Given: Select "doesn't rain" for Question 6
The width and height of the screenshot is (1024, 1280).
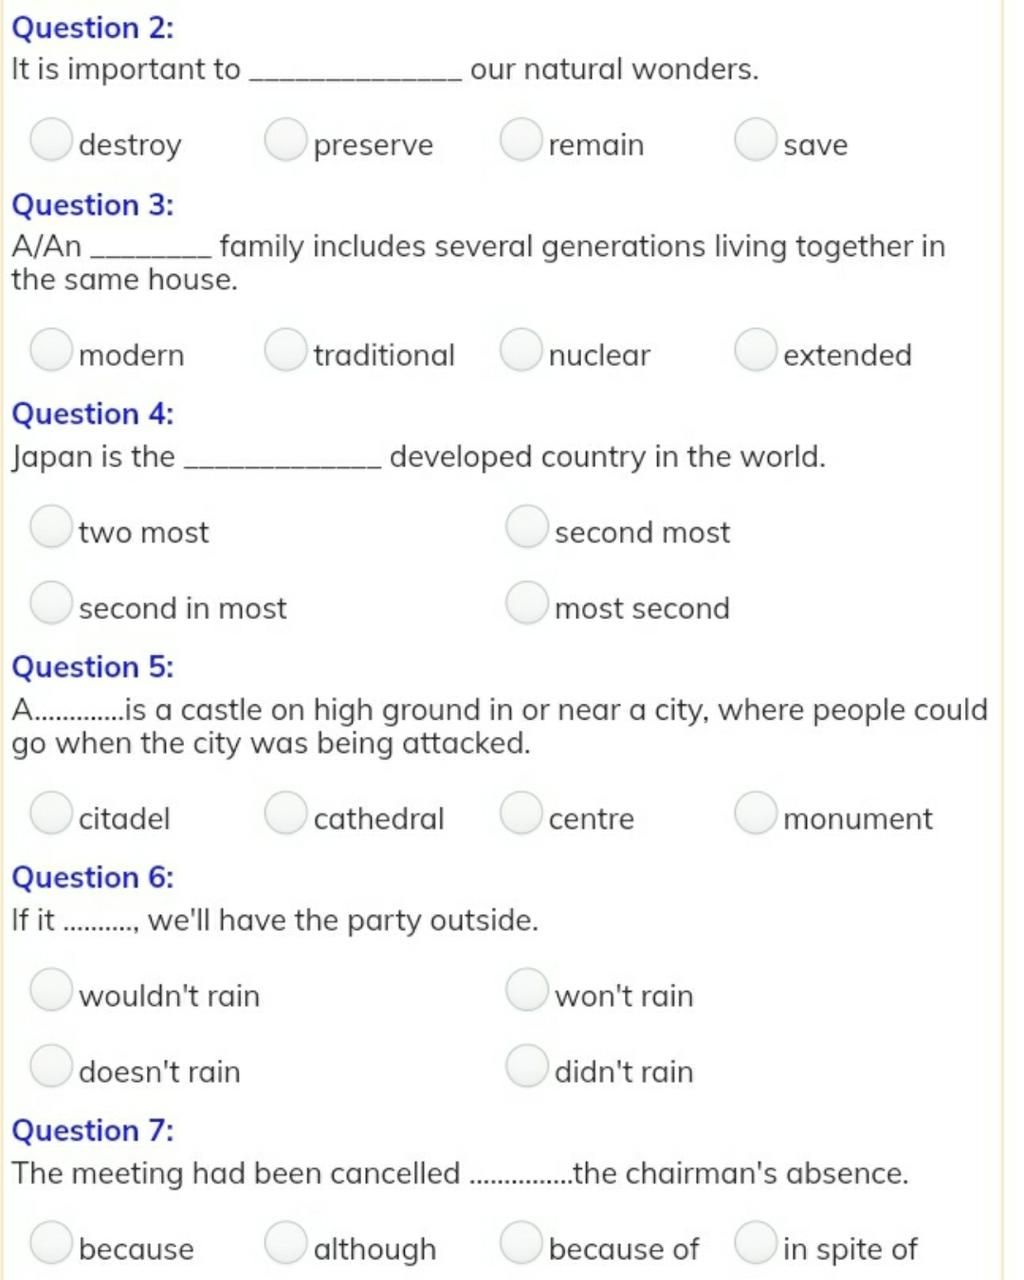Looking at the screenshot, I should click(x=50, y=1066).
